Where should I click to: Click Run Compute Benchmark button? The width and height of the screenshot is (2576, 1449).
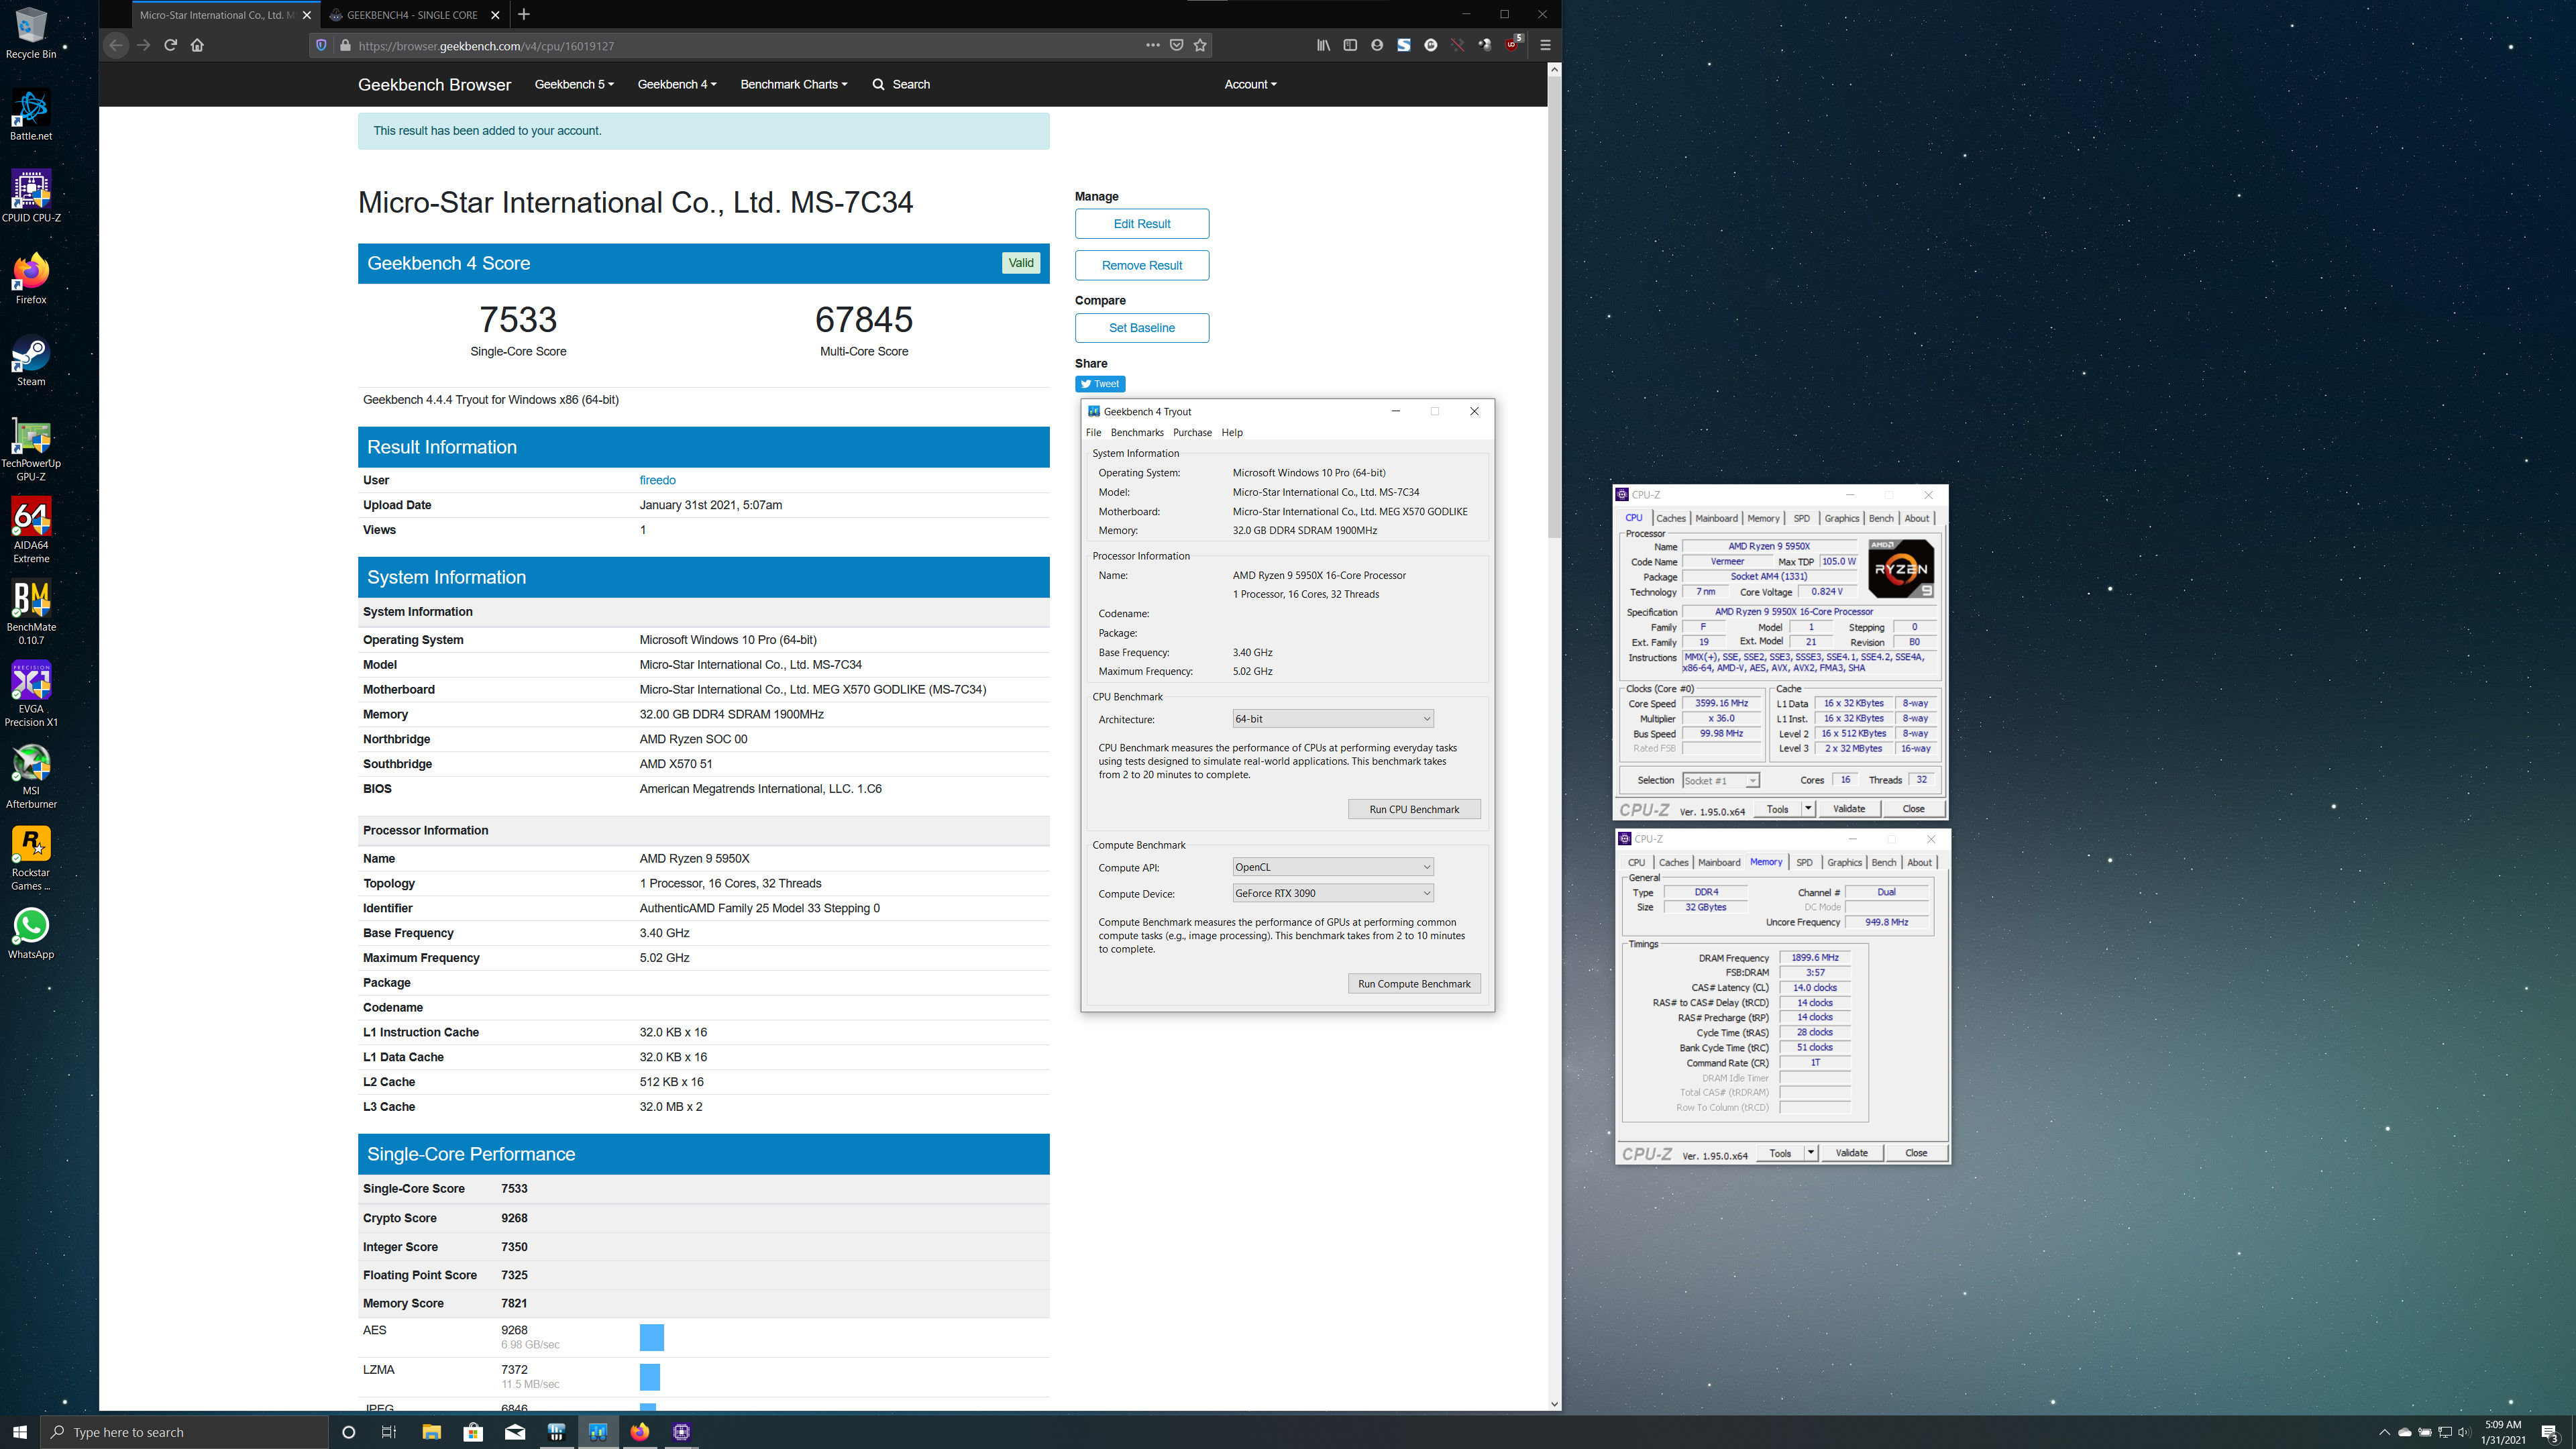pyautogui.click(x=1414, y=984)
